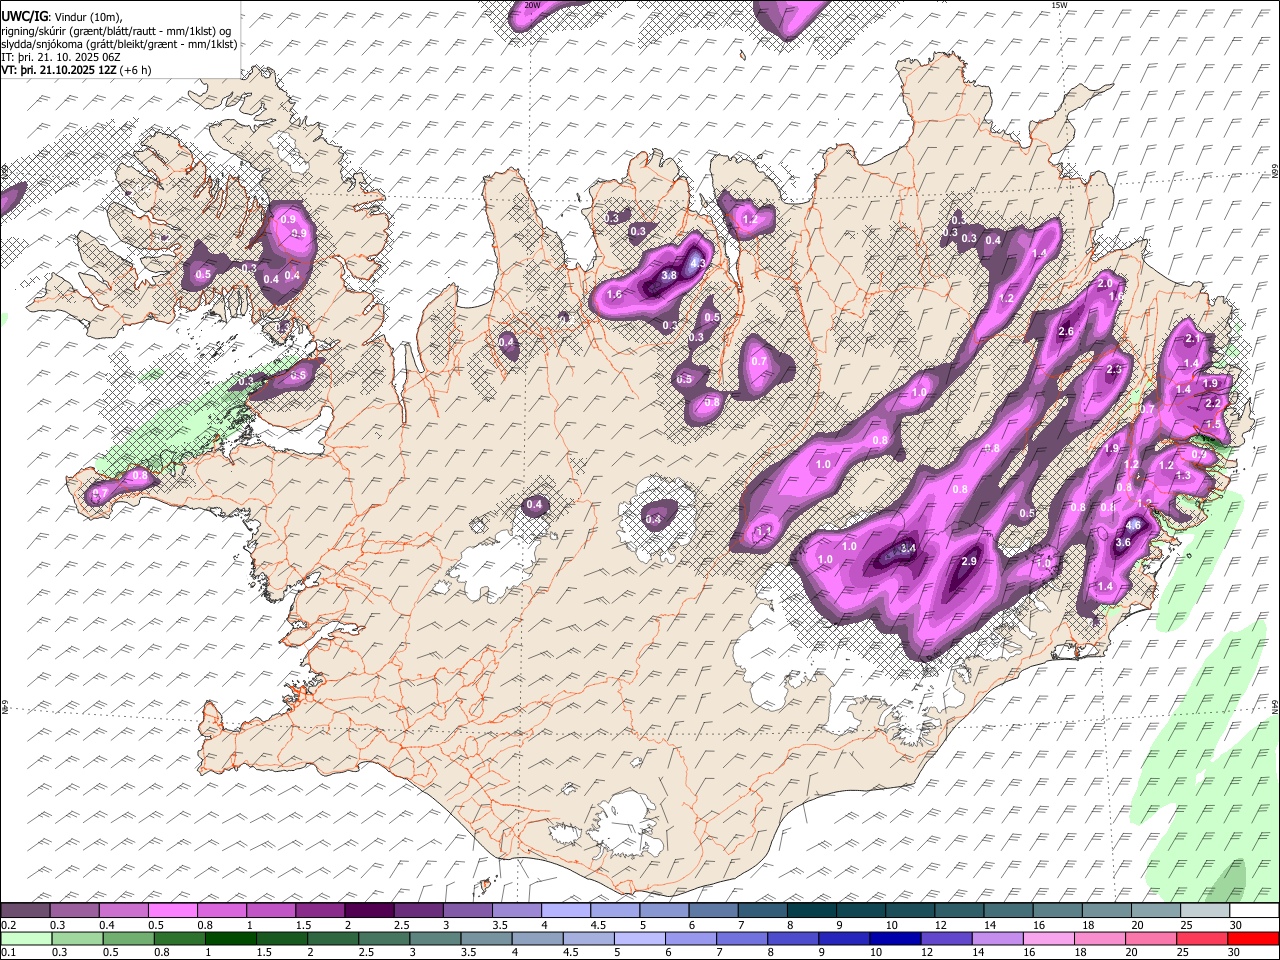Select the snow legend swatch between 14 and 16

point(1007,911)
